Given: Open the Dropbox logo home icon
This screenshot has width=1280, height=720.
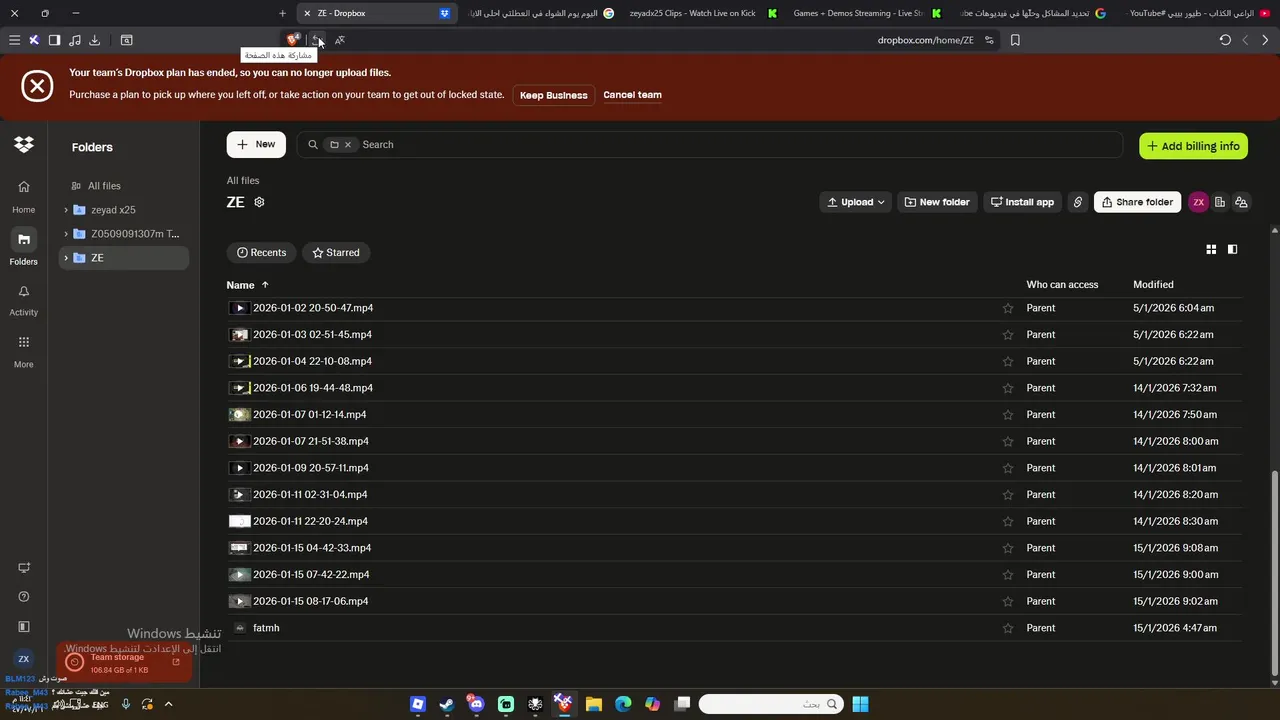Looking at the screenshot, I should click(24, 145).
